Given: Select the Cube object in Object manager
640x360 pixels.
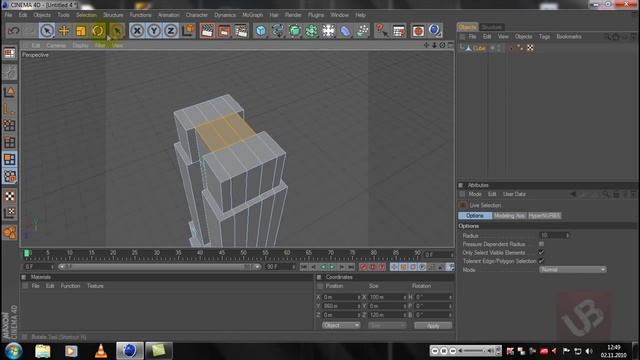Looking at the screenshot, I should [479, 48].
